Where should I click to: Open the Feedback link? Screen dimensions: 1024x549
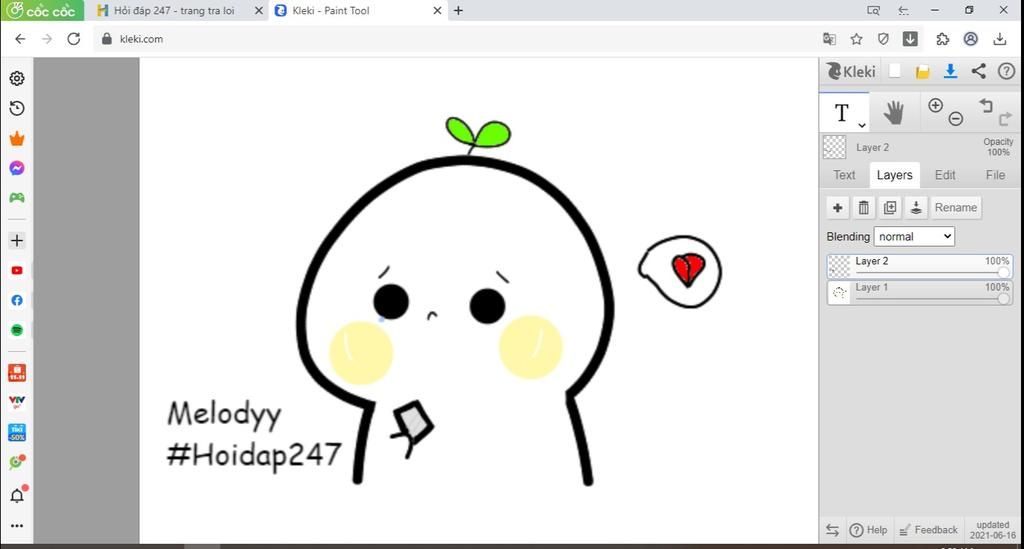point(928,530)
